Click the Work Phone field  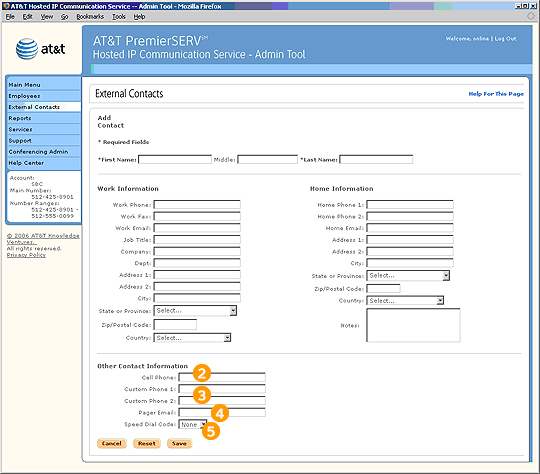[x=197, y=205]
